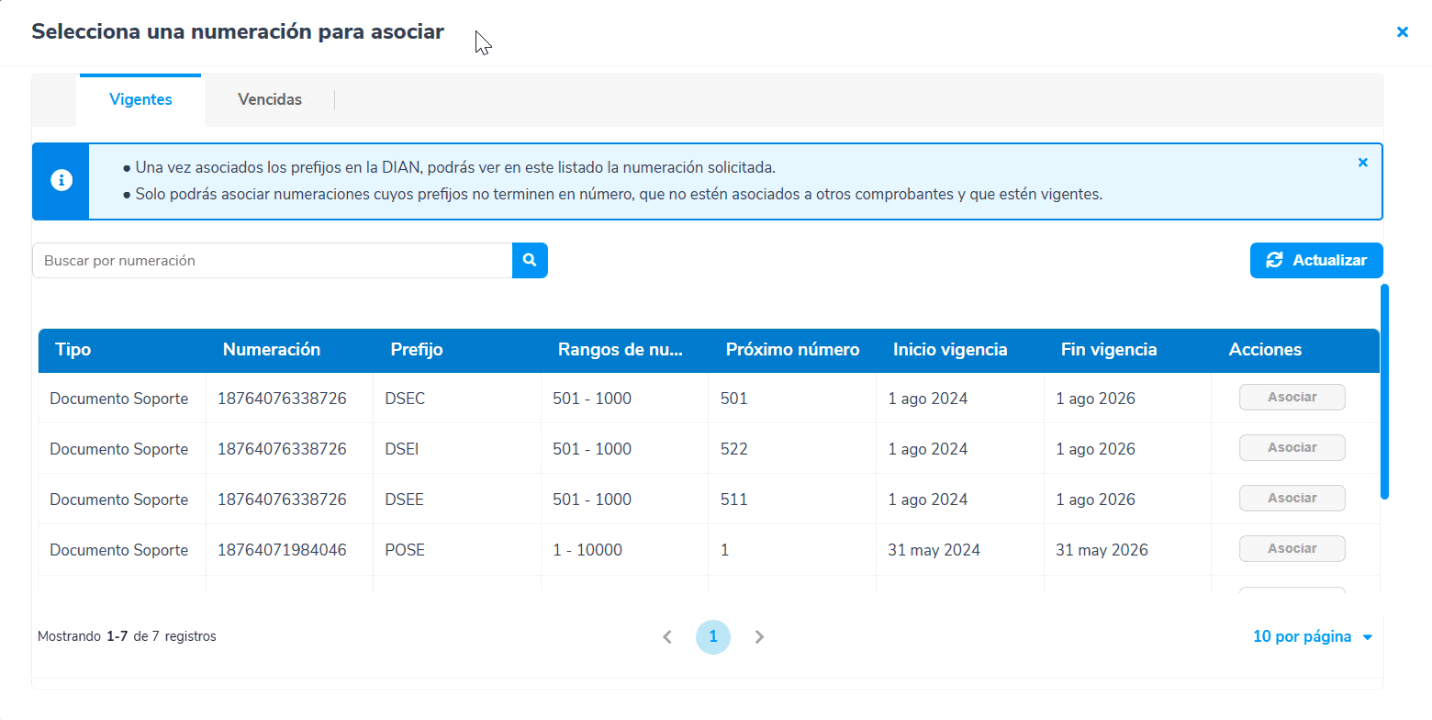Click the Actualizar refresh button
The image size is (1432, 720).
click(1316, 260)
